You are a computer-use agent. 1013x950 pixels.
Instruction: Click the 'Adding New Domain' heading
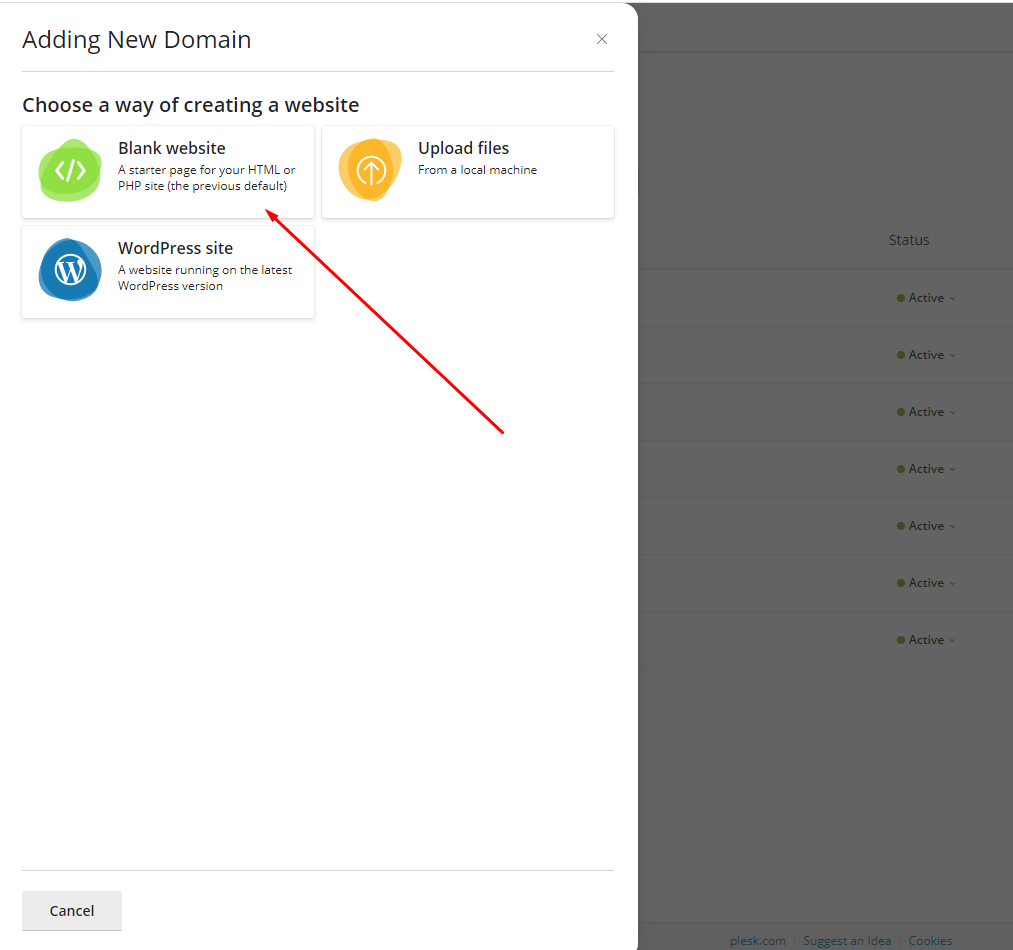click(136, 40)
